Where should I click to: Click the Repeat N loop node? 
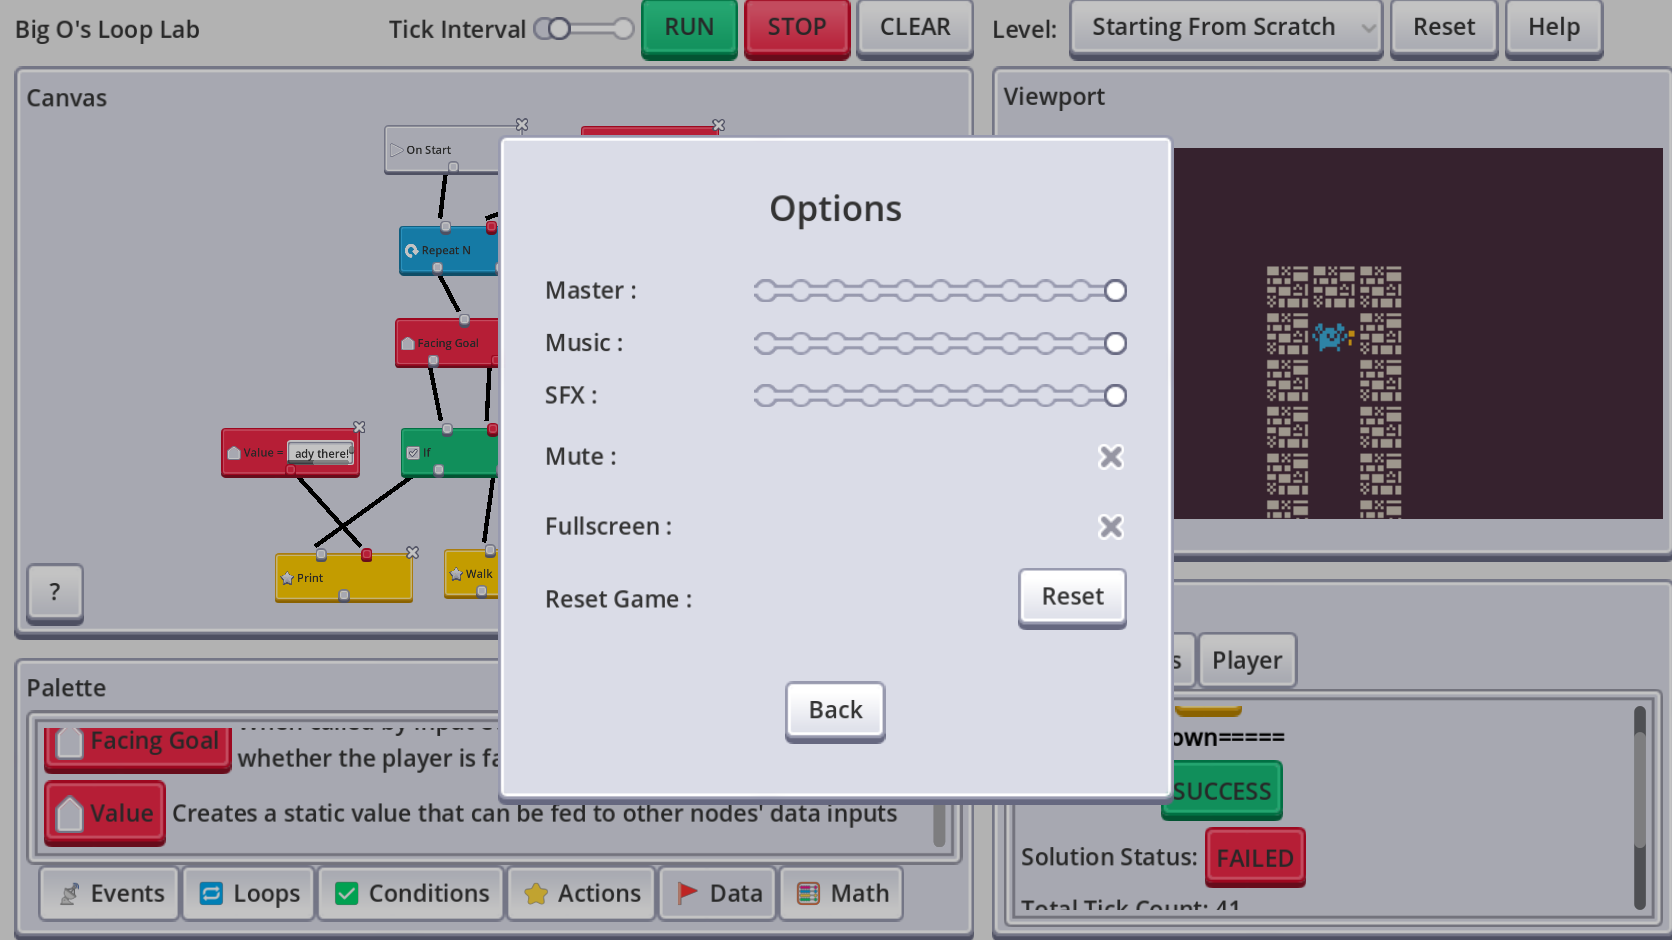pyautogui.click(x=448, y=251)
